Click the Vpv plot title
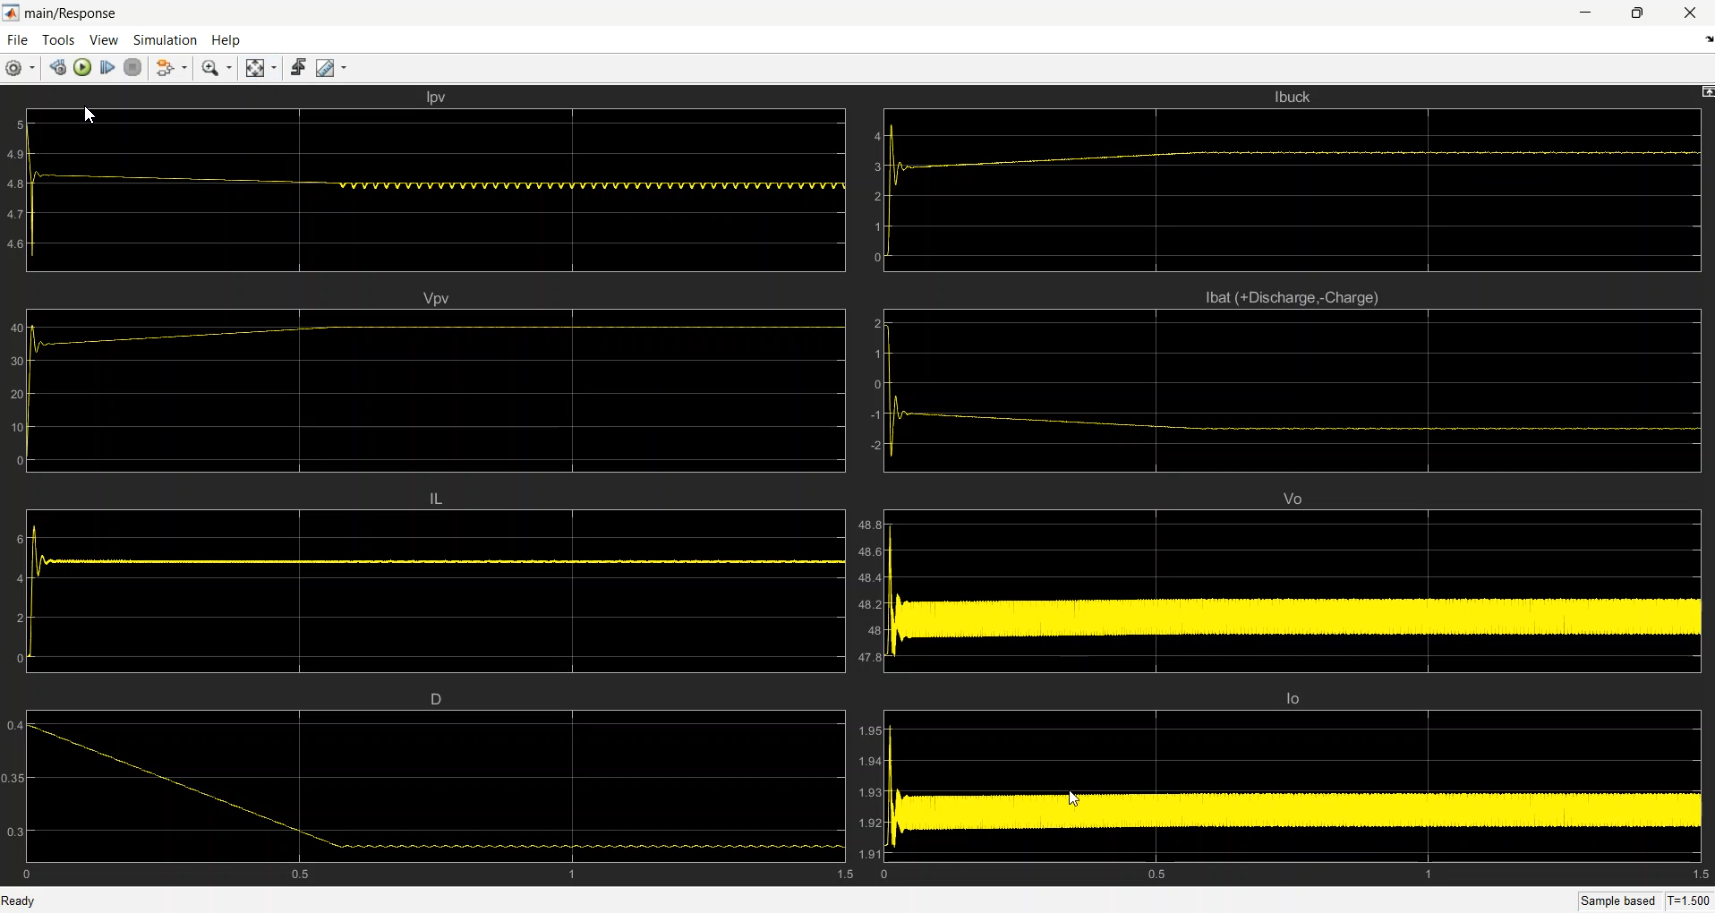The image size is (1715, 913). [436, 298]
